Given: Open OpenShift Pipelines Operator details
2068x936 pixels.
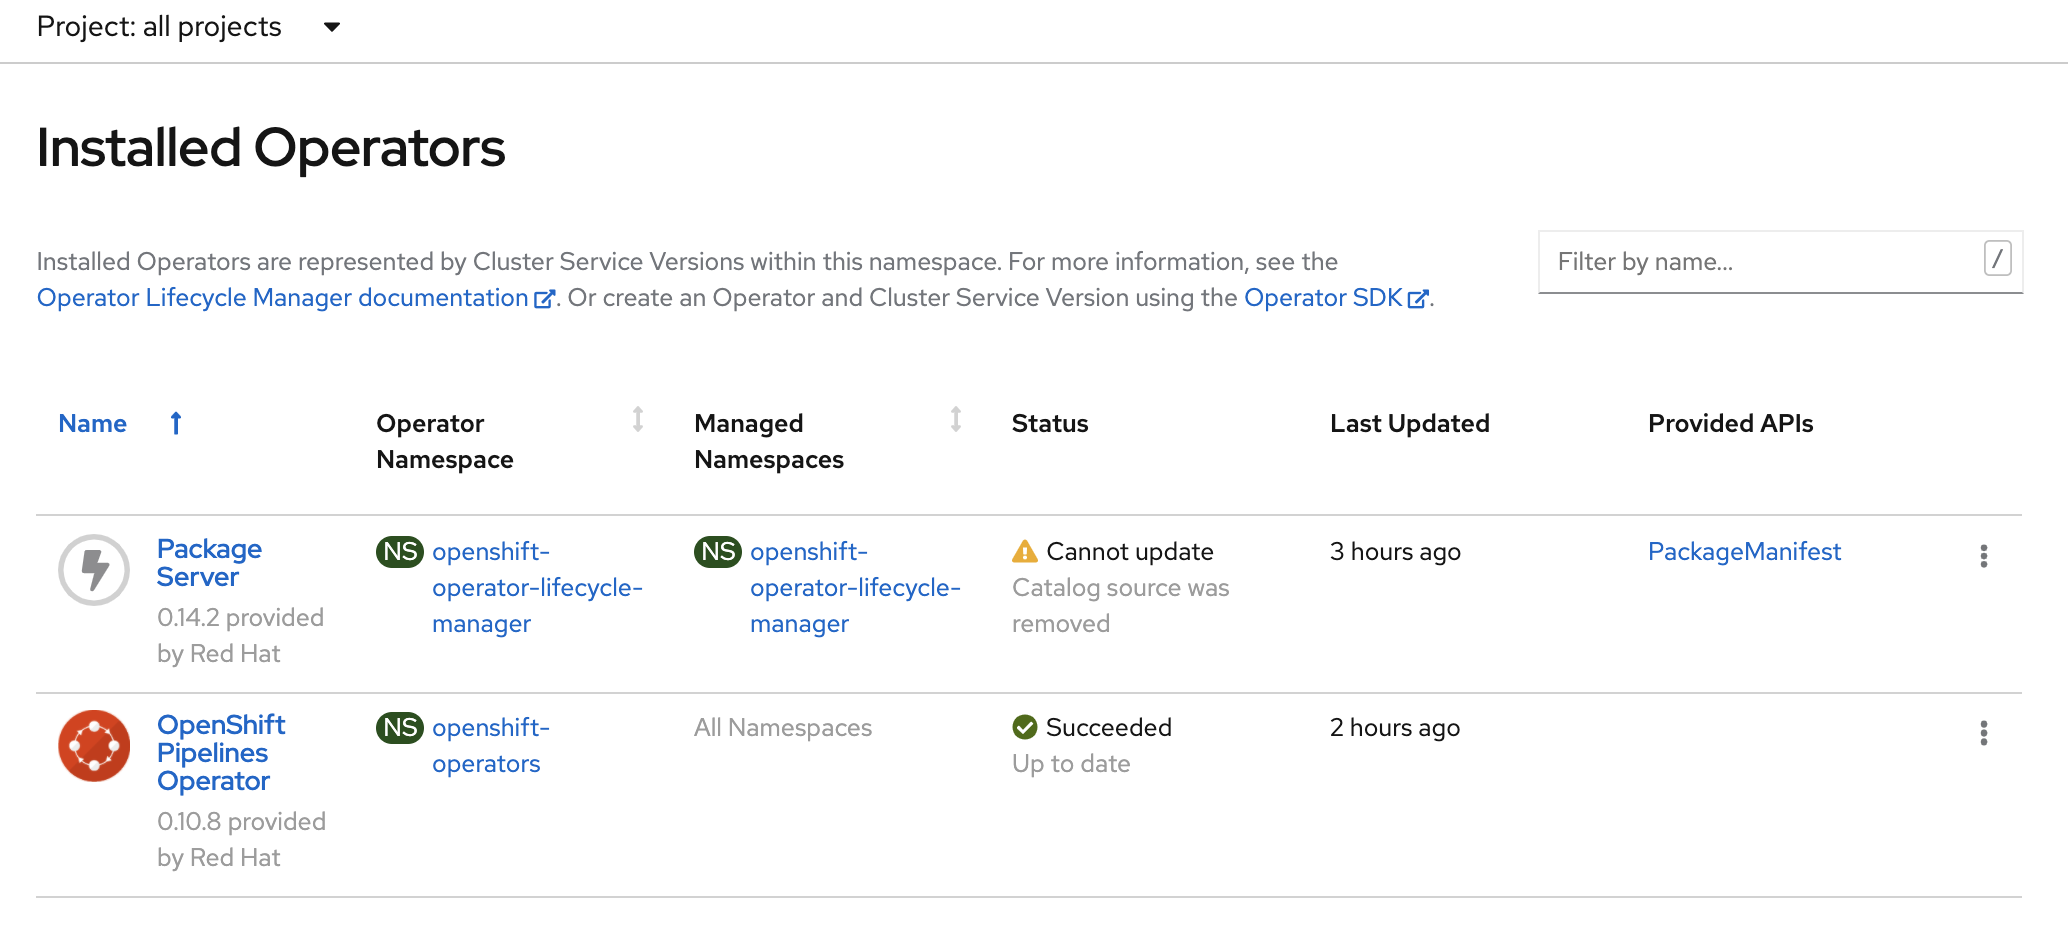Looking at the screenshot, I should (221, 753).
